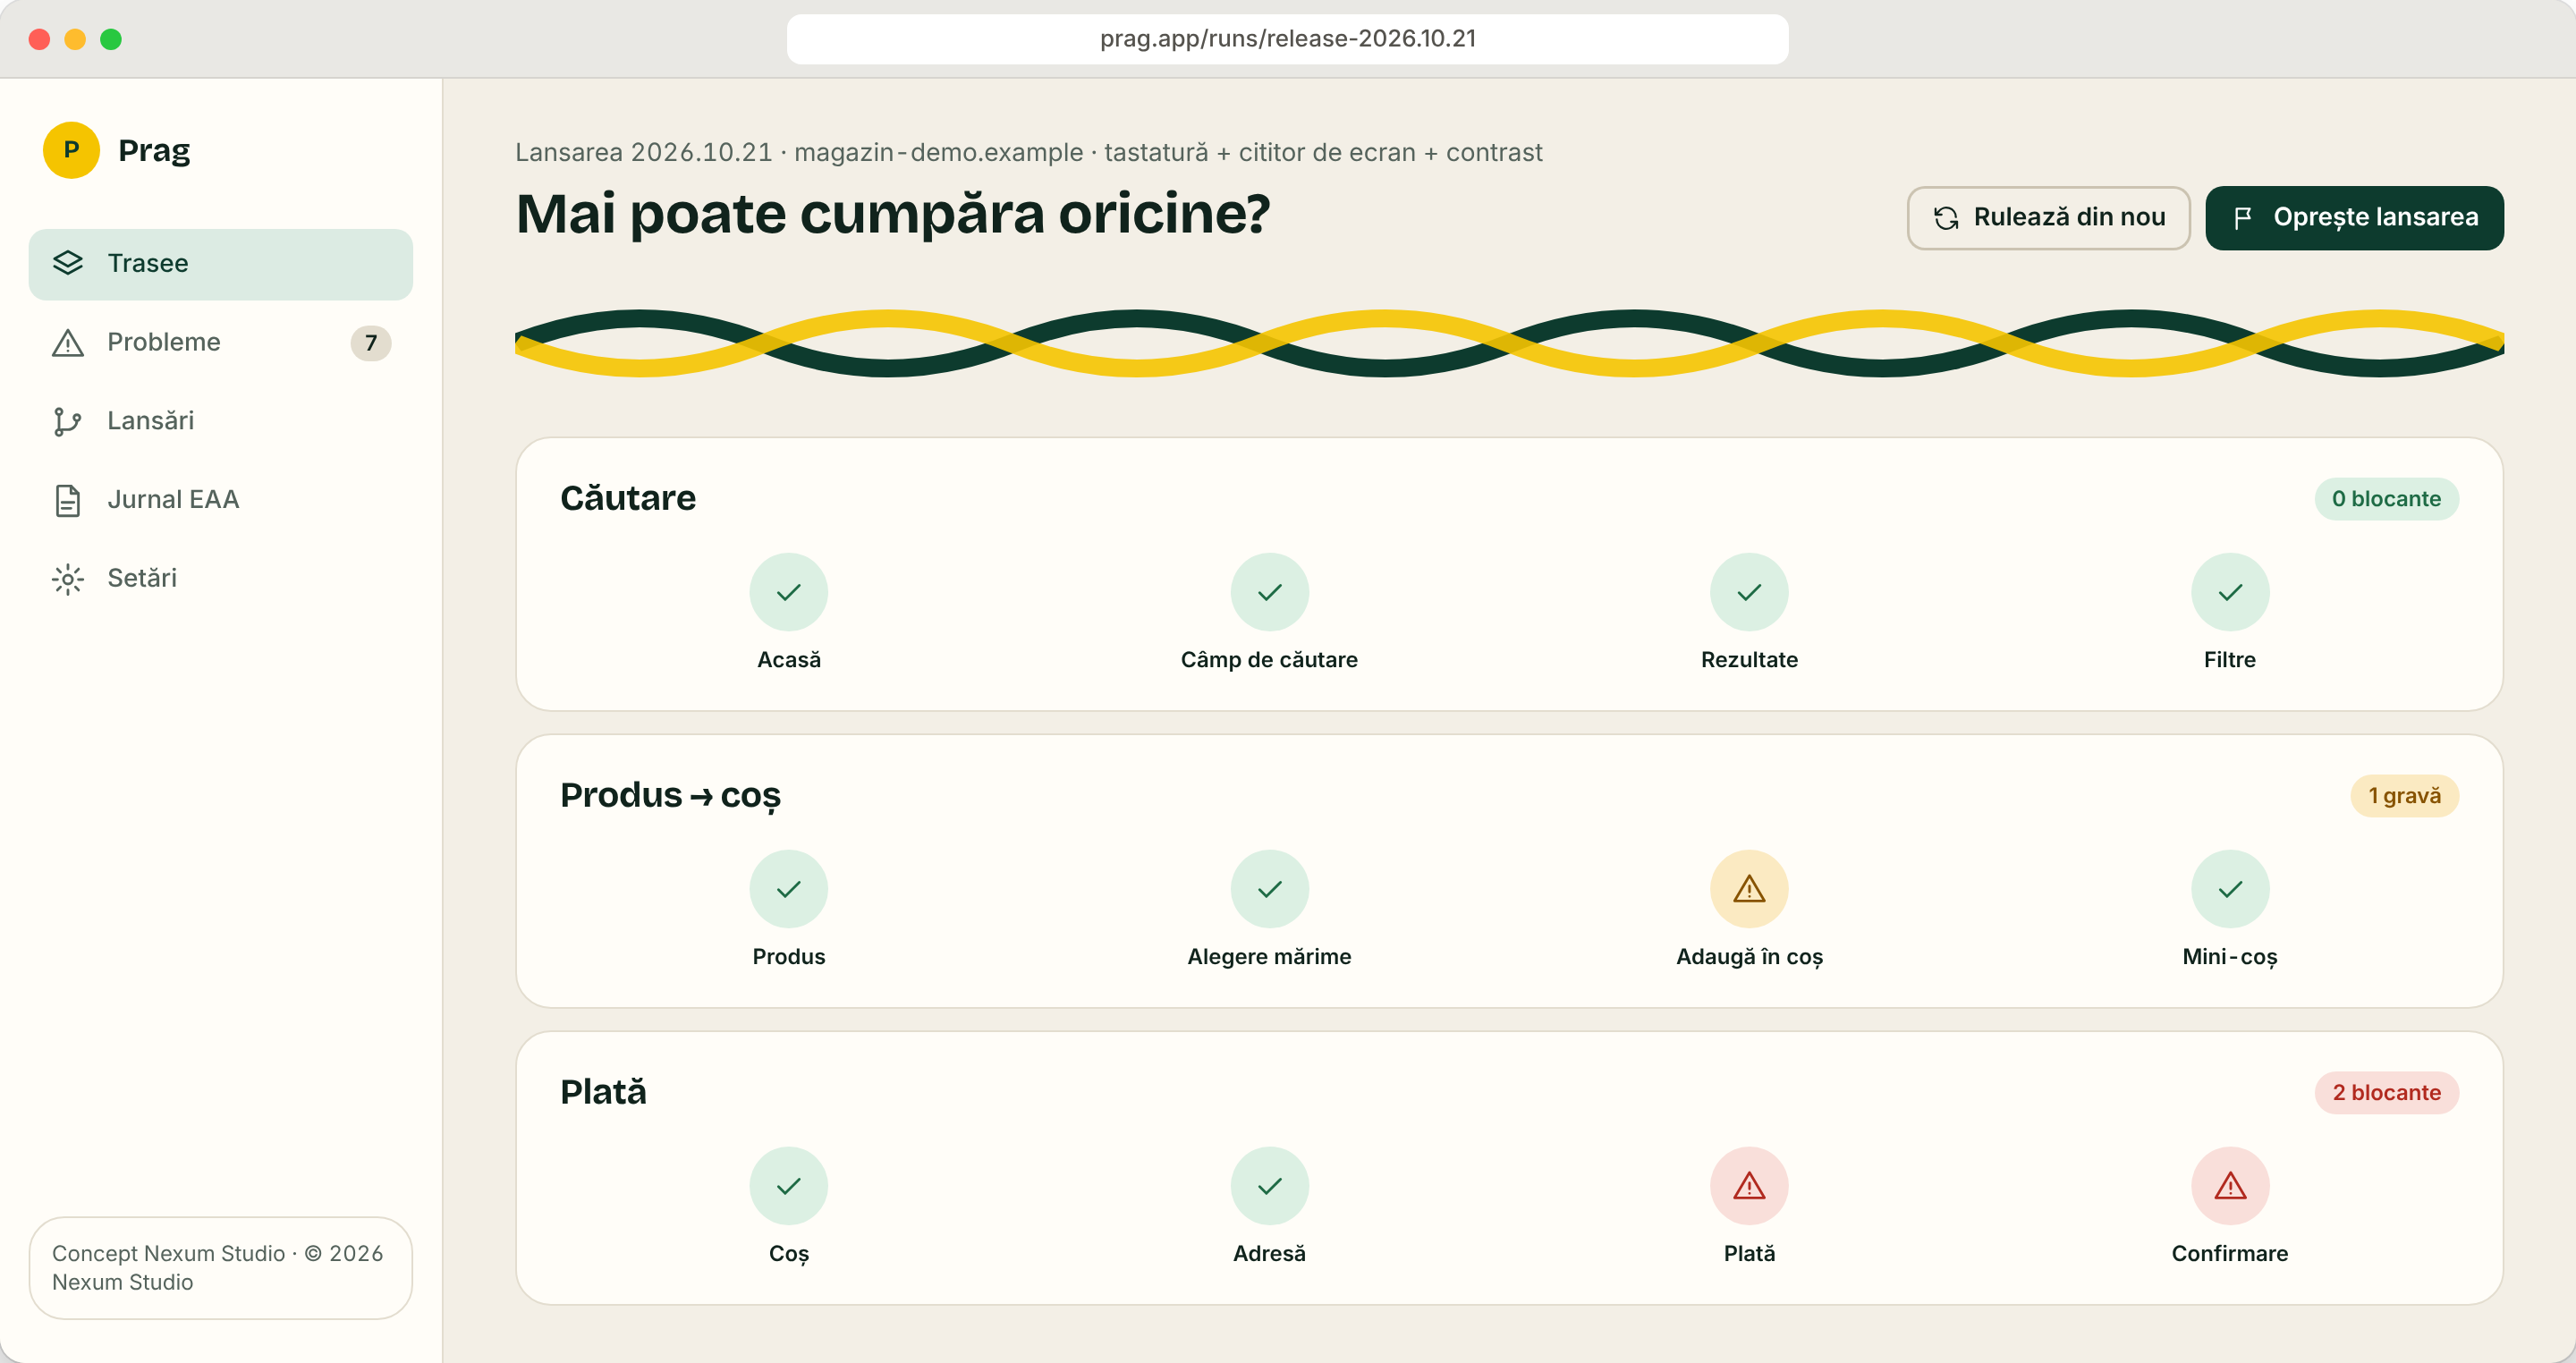Click the Rulează din nou button

pos(2048,218)
